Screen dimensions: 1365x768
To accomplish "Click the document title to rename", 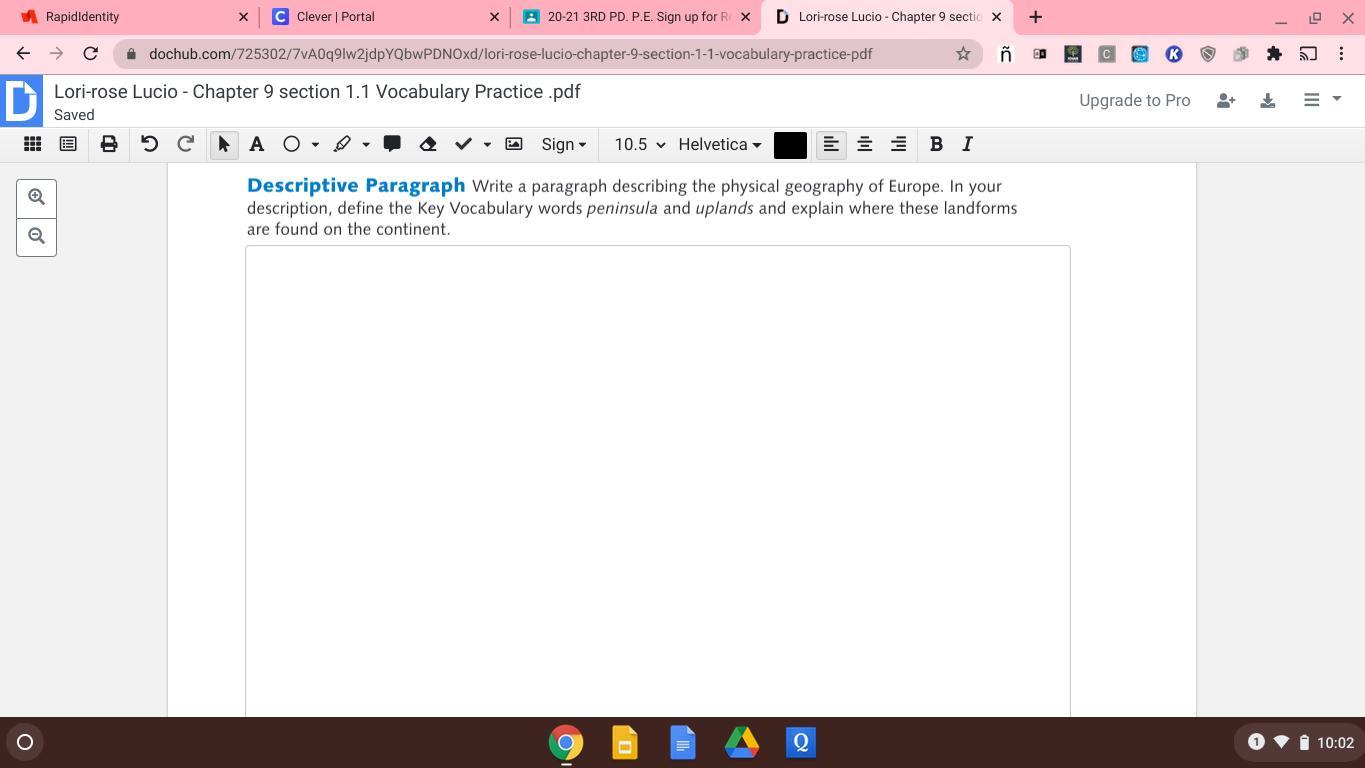I will [x=317, y=91].
